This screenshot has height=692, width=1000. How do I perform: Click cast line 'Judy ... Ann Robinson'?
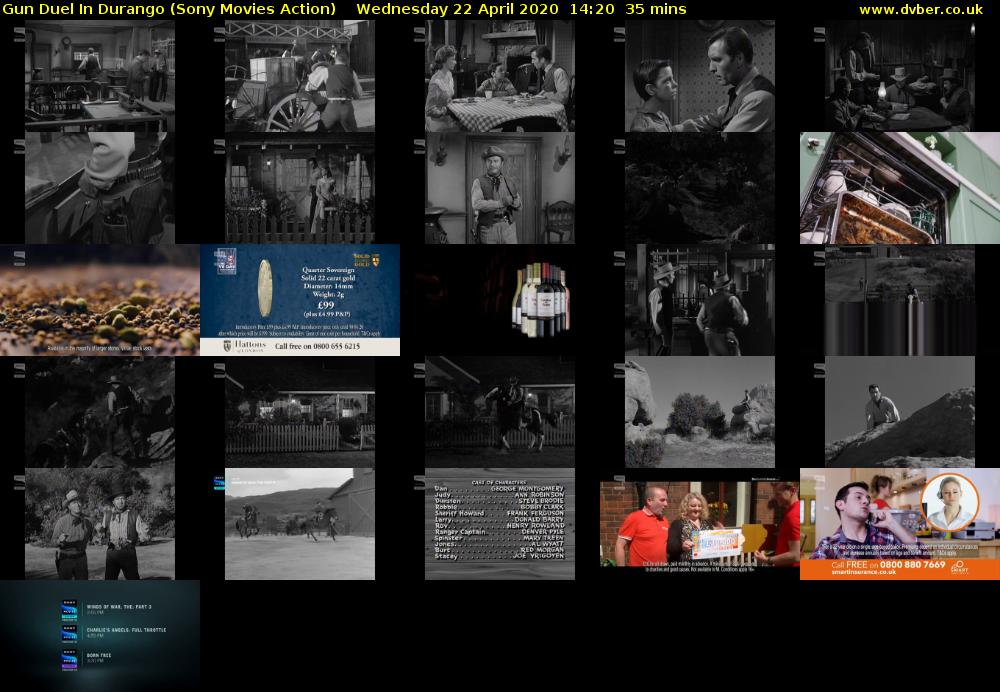(499, 495)
